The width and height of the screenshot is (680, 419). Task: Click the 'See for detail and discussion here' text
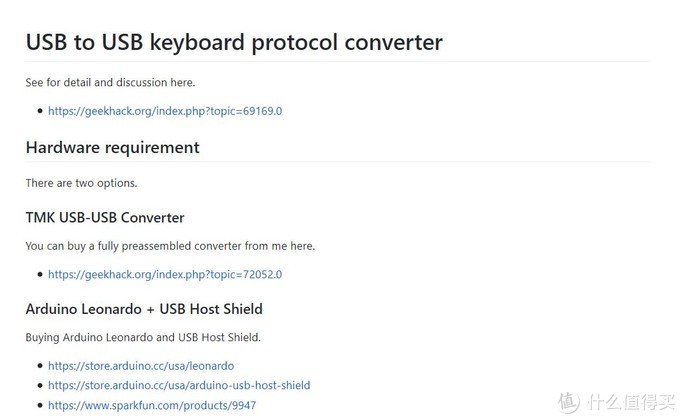click(x=110, y=82)
